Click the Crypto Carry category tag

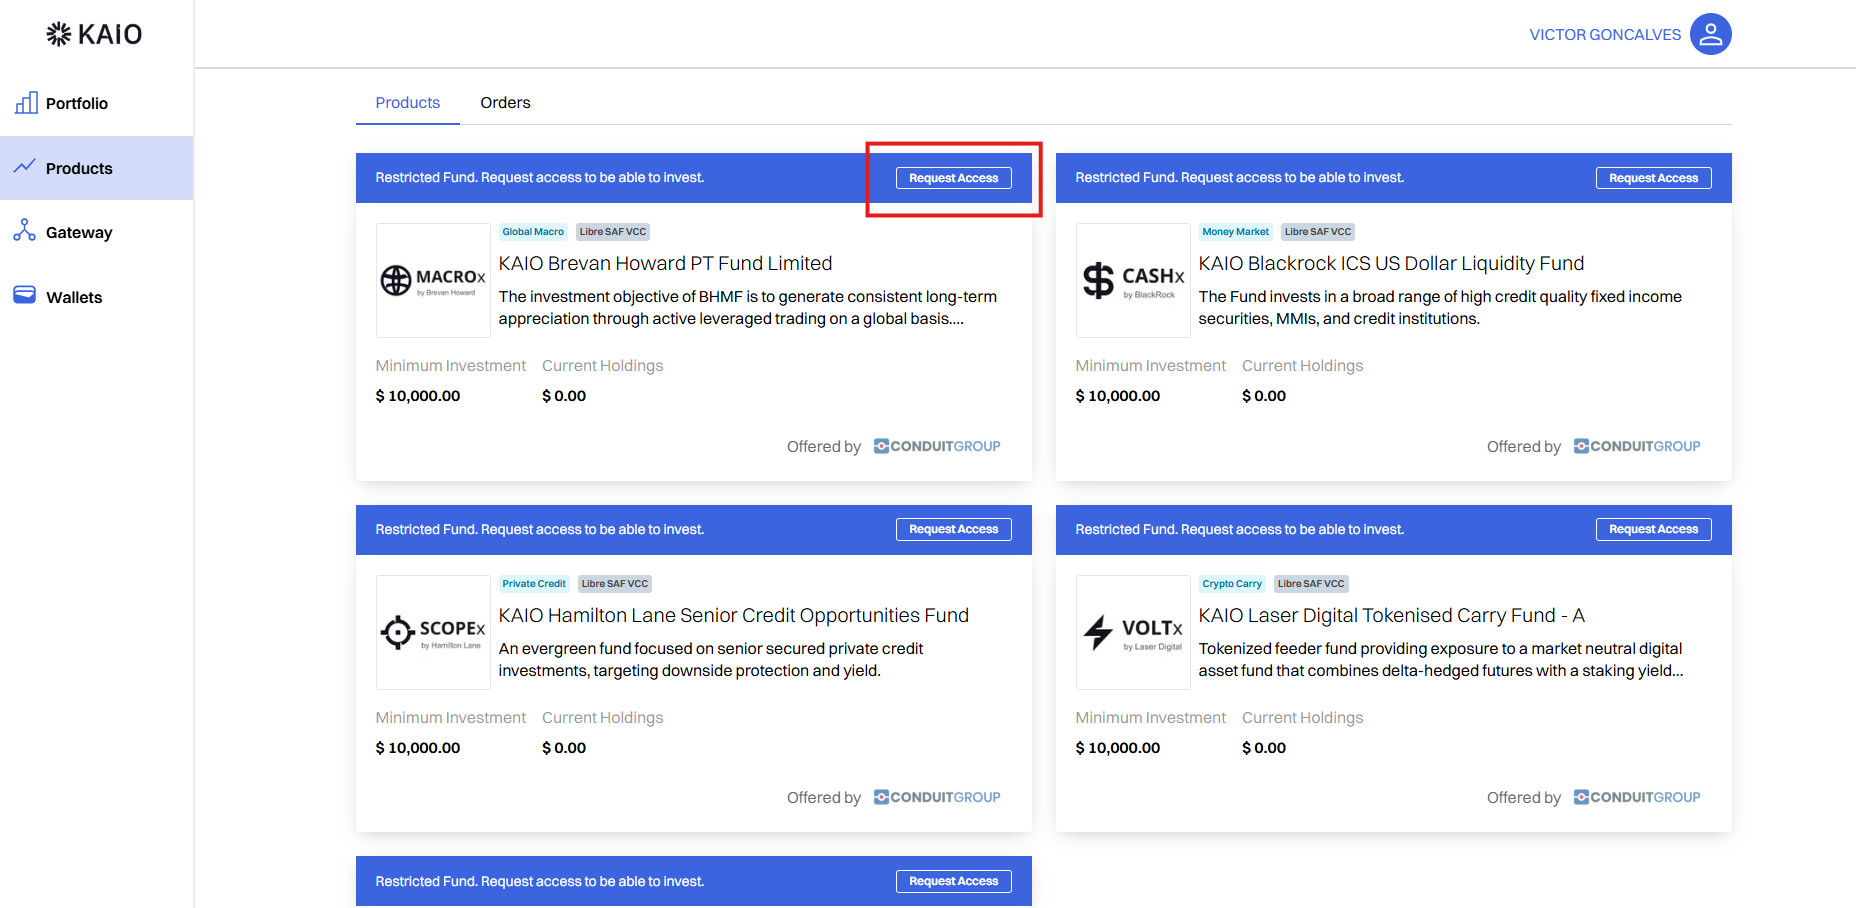1231,584
